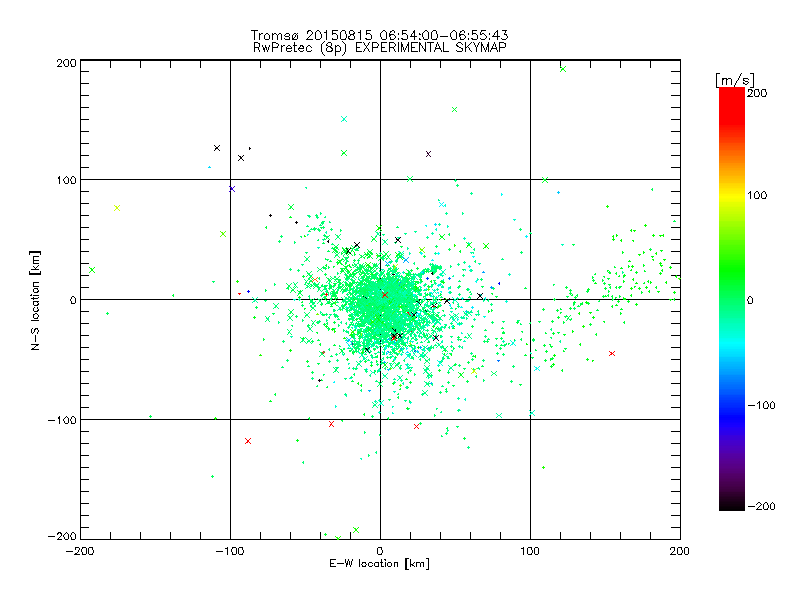
Task: Click the 200 tick label on N-S axis
Action: [66, 63]
